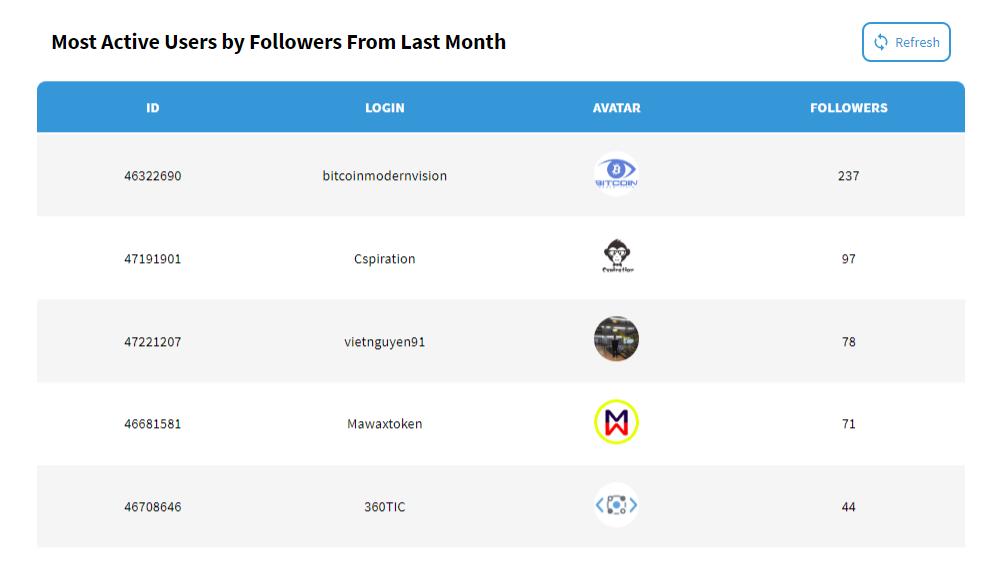Click the follower count 237
Image resolution: width=996 pixels, height=575 pixels.
tap(848, 176)
